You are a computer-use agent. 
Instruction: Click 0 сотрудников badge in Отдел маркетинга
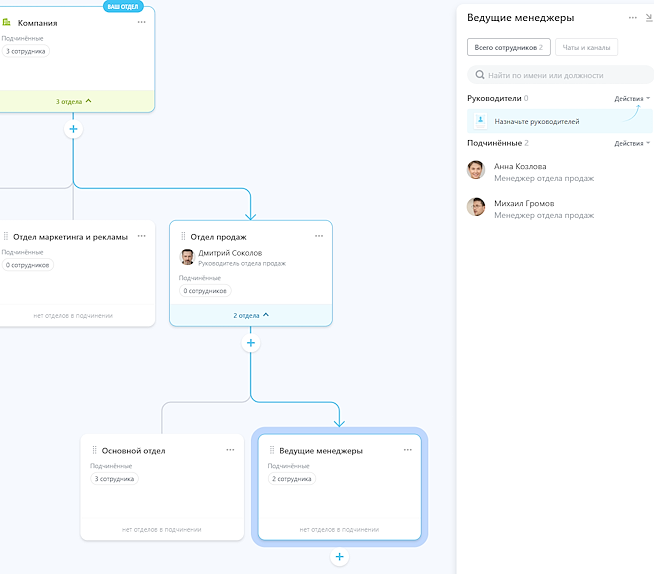pyautogui.click(x=28, y=265)
